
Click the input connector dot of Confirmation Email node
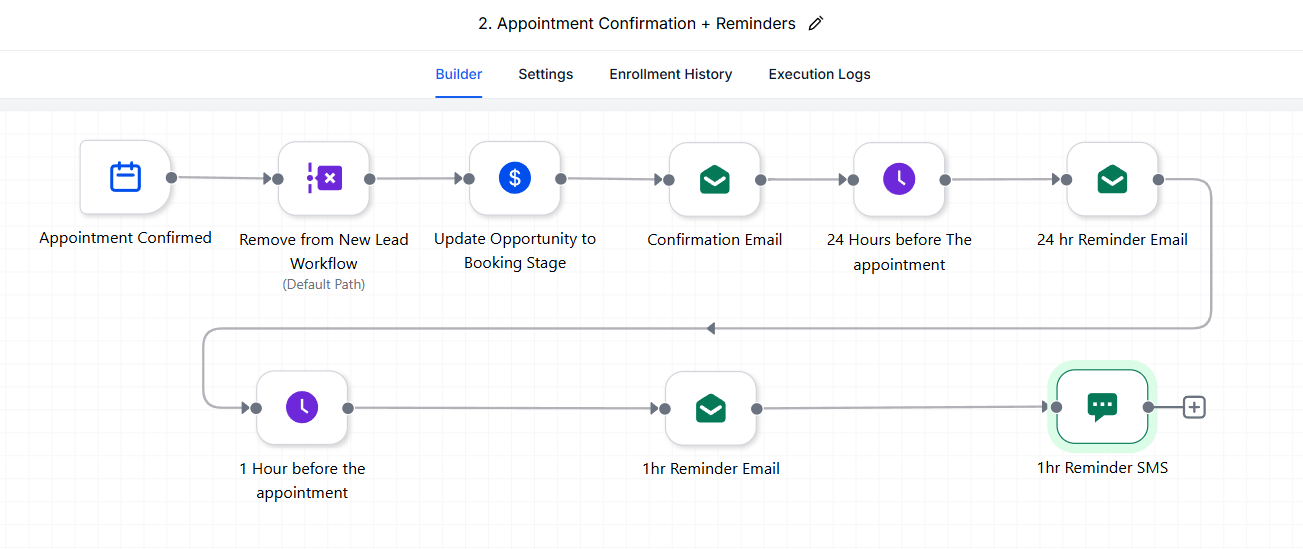(x=669, y=180)
